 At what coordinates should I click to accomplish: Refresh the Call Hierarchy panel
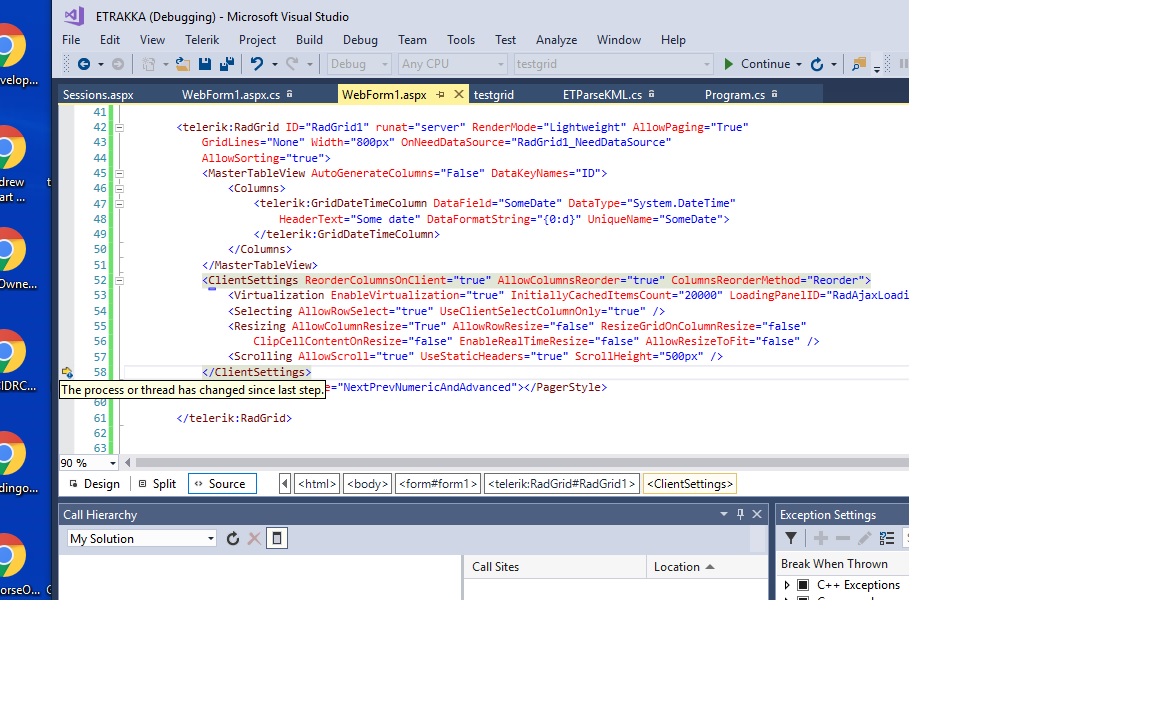click(233, 539)
